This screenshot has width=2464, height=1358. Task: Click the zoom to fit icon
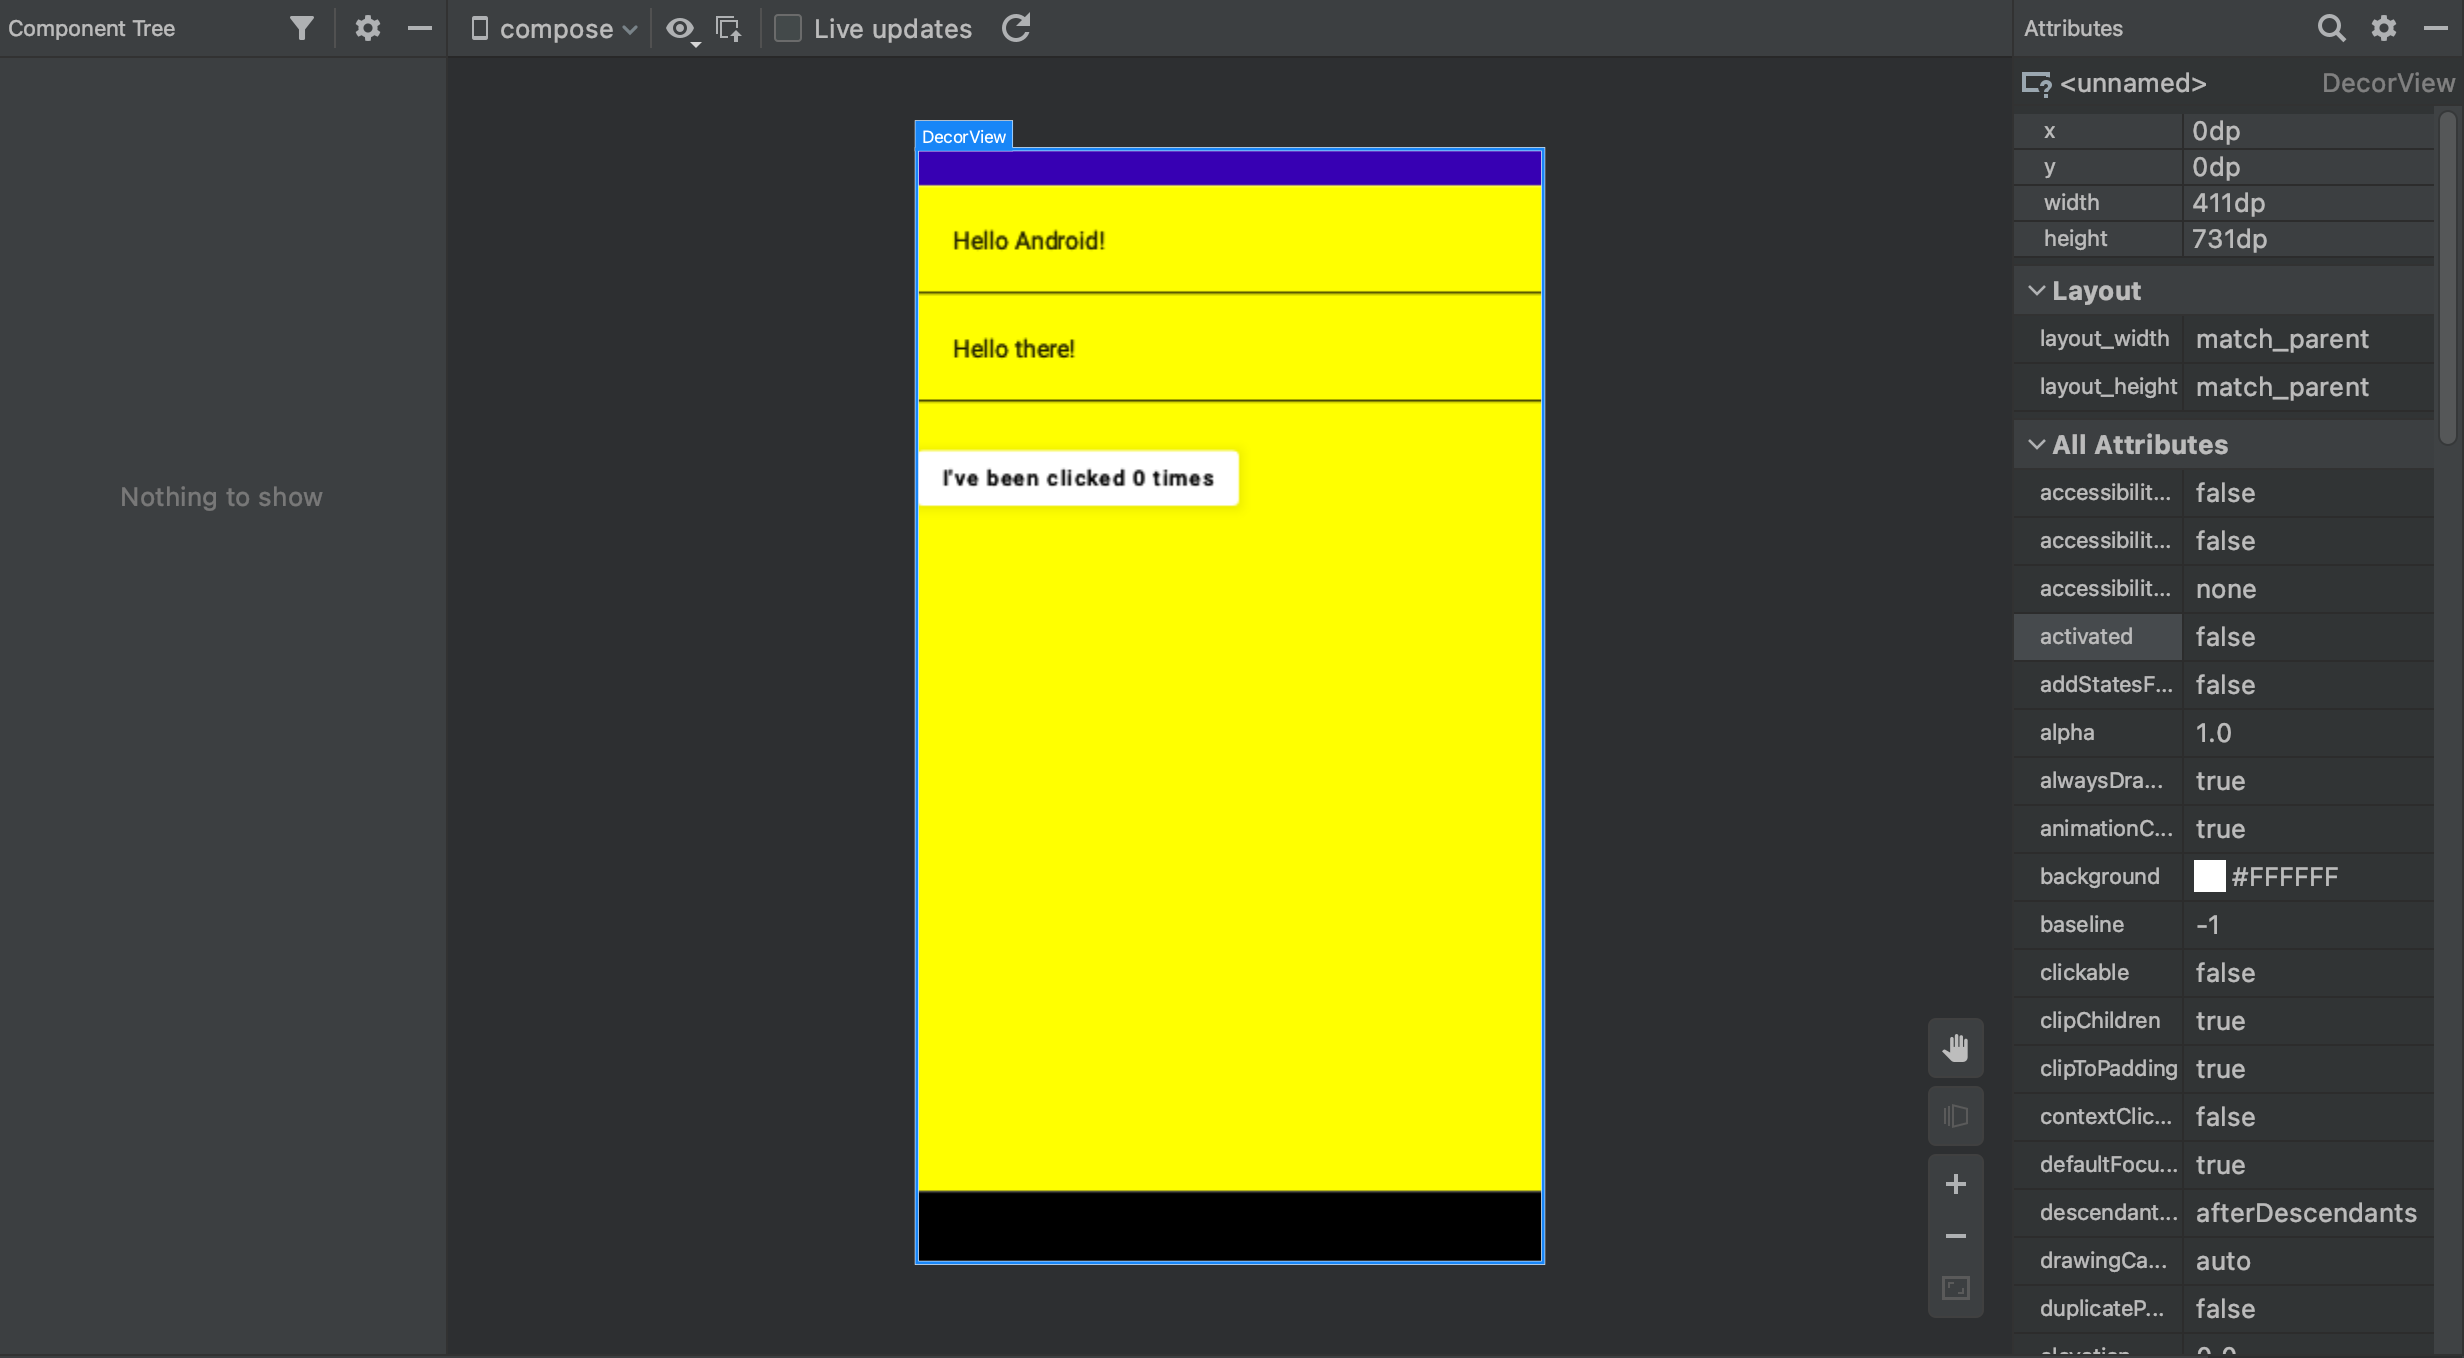(x=1955, y=1288)
